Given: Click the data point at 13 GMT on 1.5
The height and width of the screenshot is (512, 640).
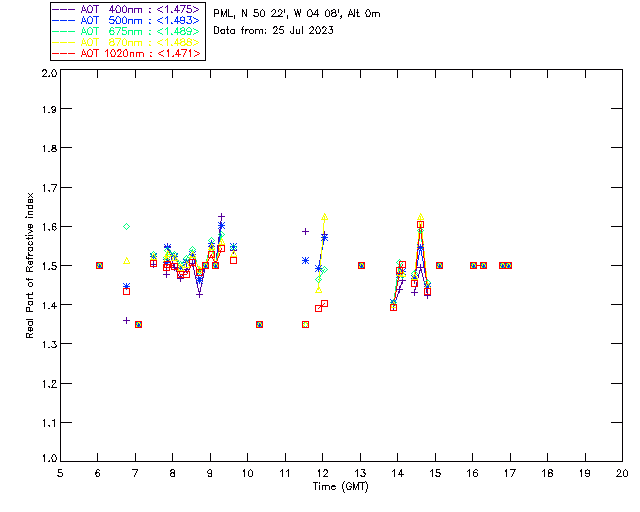Looking at the screenshot, I should [x=361, y=265].
